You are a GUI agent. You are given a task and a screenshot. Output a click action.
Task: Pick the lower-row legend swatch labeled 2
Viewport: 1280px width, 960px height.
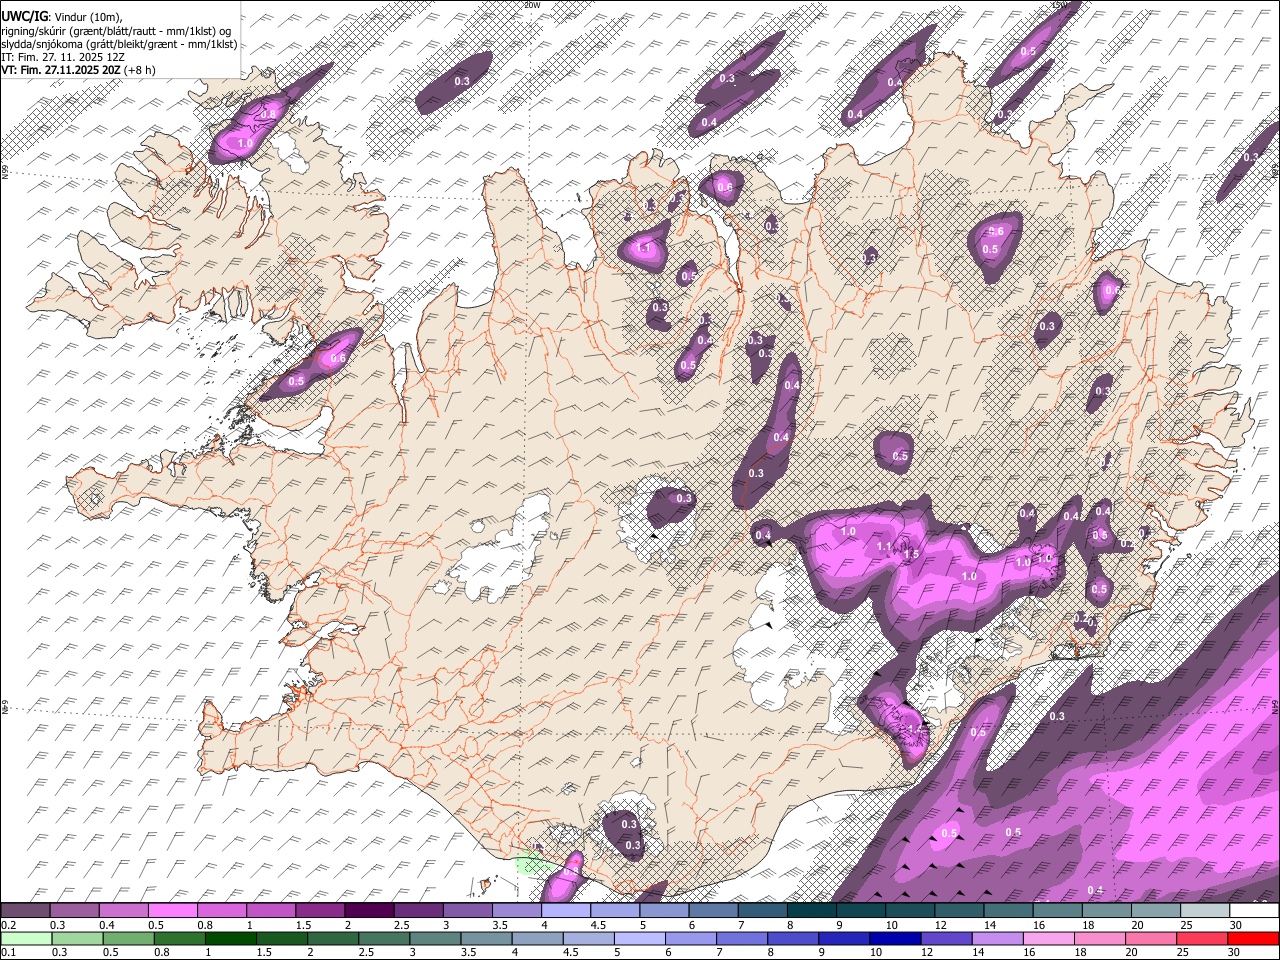(333, 939)
